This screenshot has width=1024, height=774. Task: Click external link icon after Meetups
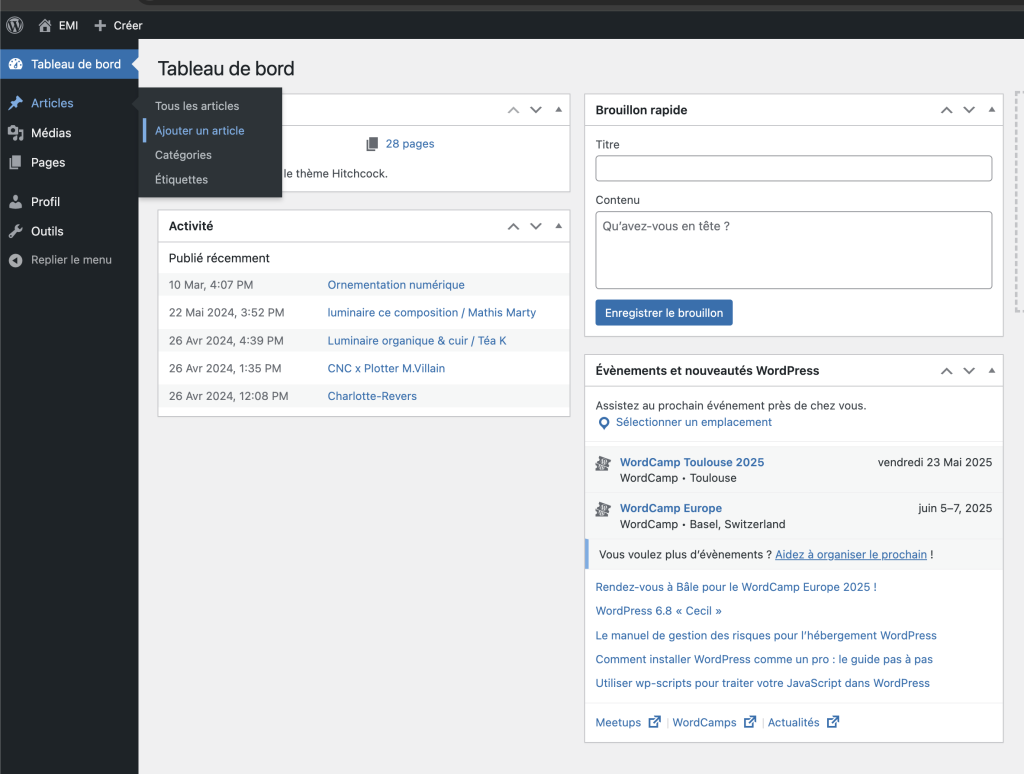point(654,722)
